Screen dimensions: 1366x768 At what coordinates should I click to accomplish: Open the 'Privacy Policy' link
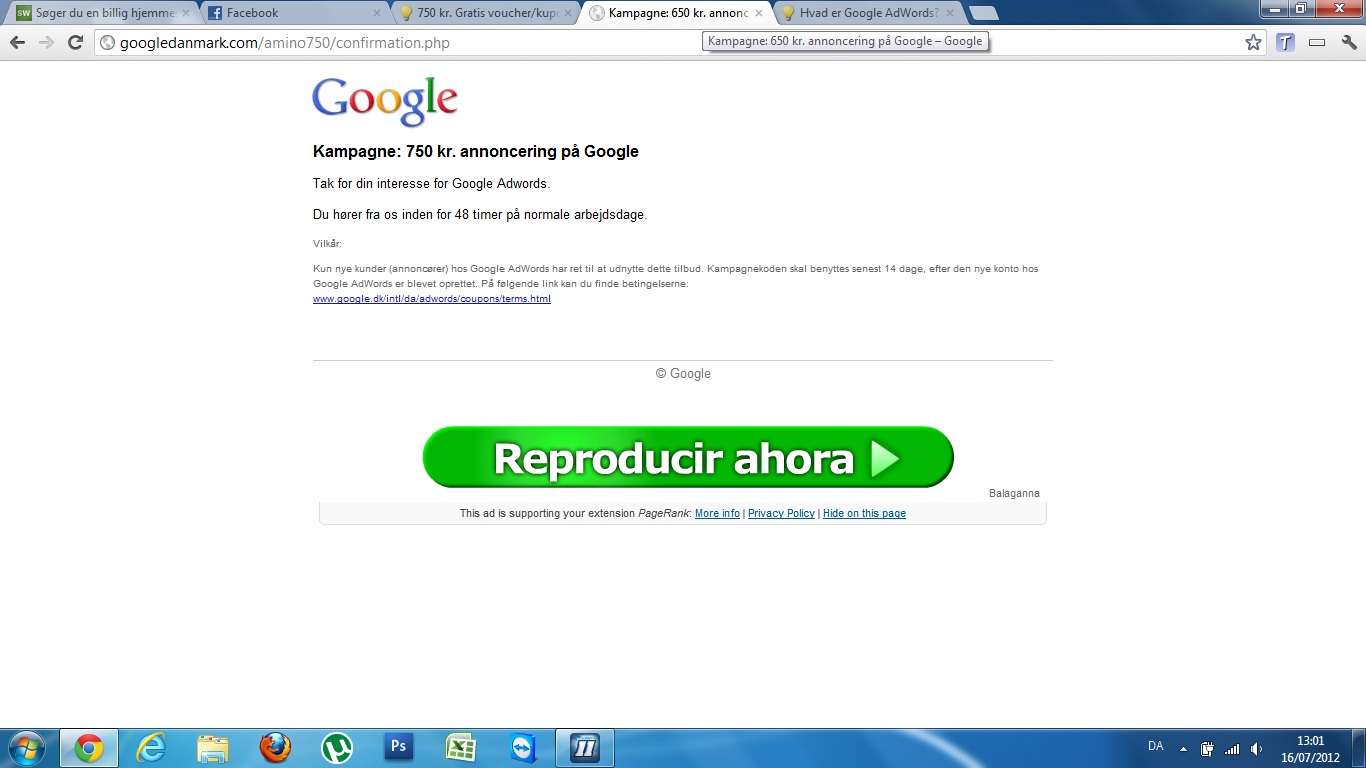781,513
